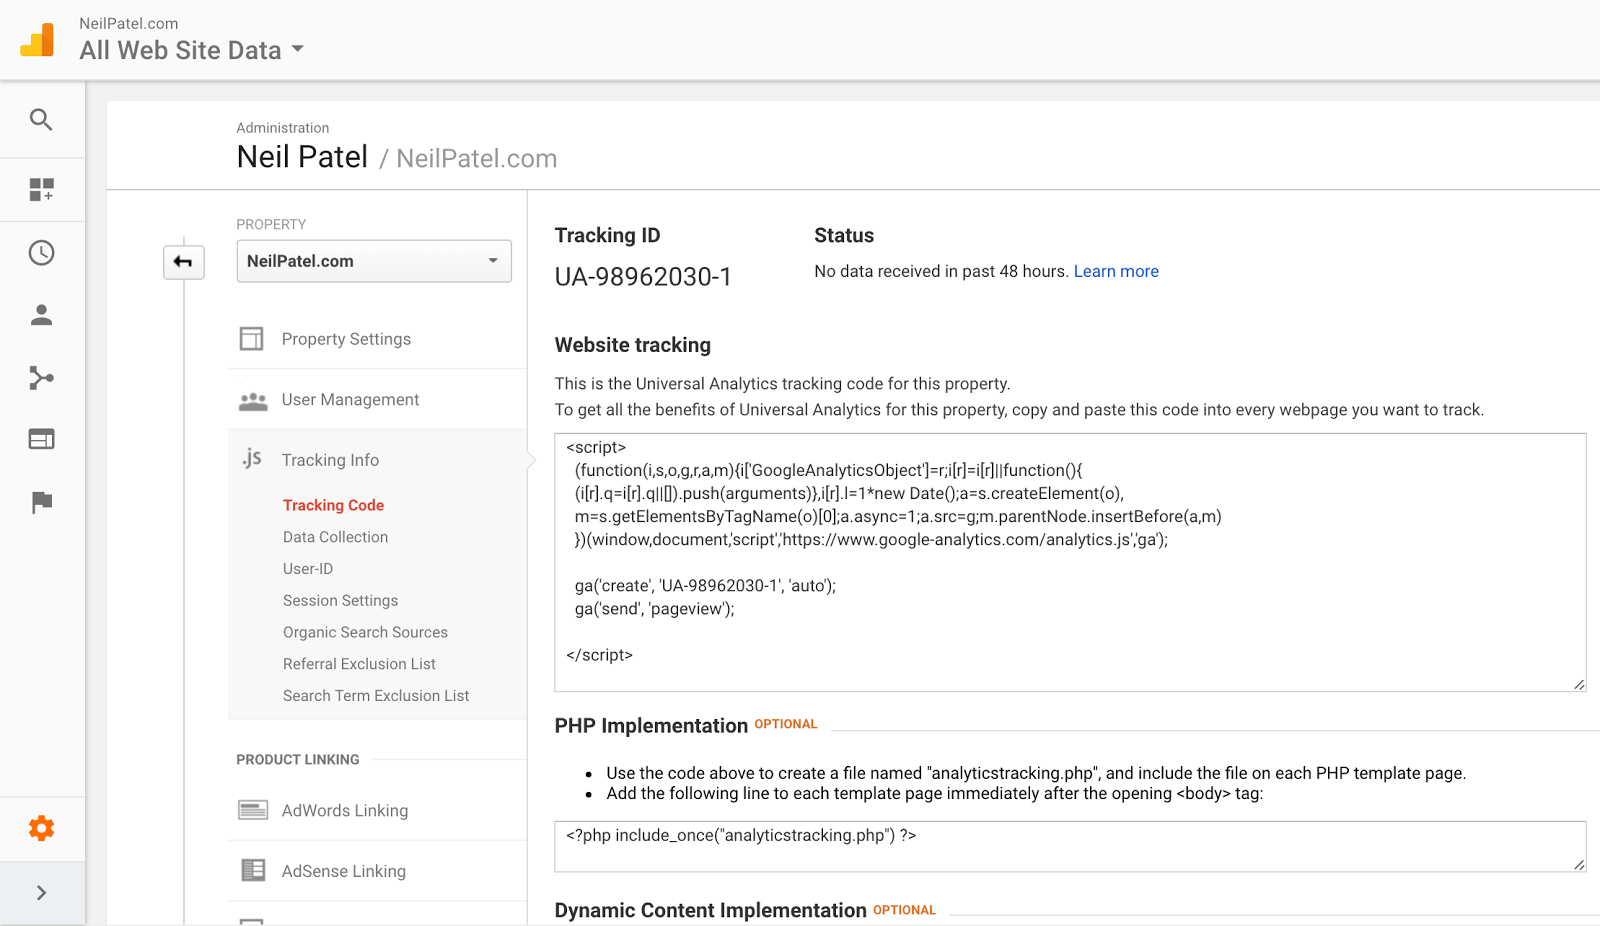The width and height of the screenshot is (1600, 926).
Task: Click the Google Analytics logo icon
Action: coord(38,40)
